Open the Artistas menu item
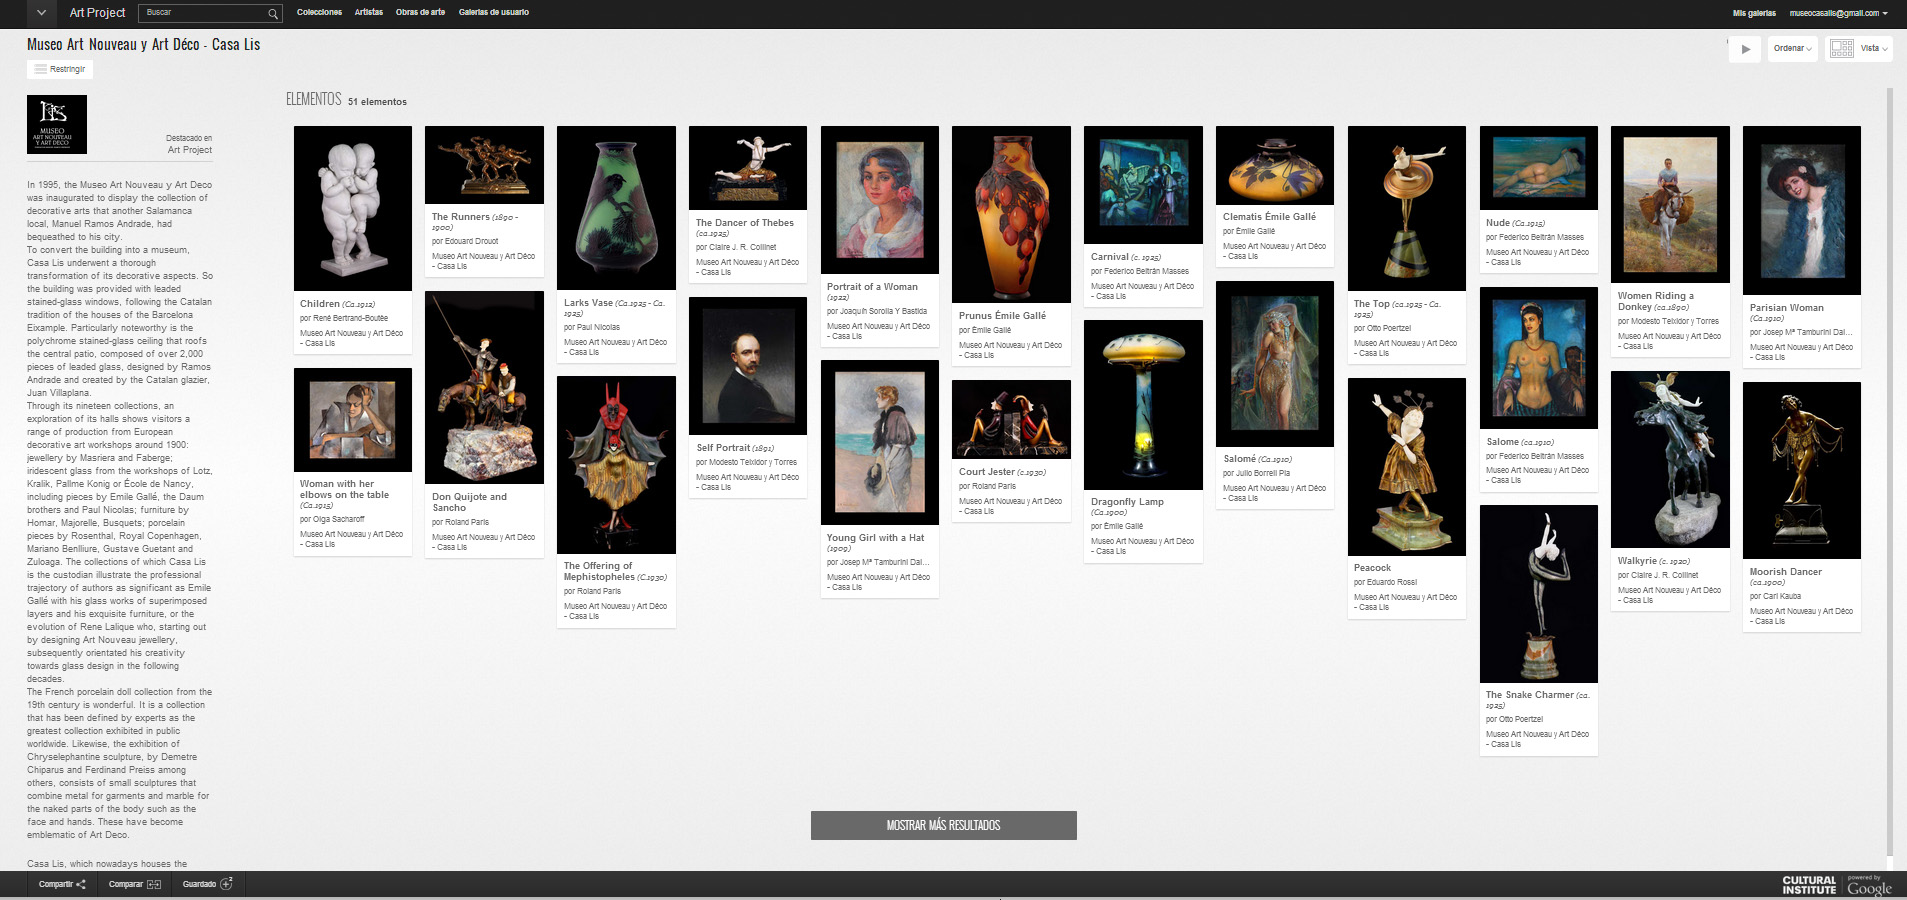Viewport: 1907px width, 900px height. tap(368, 13)
